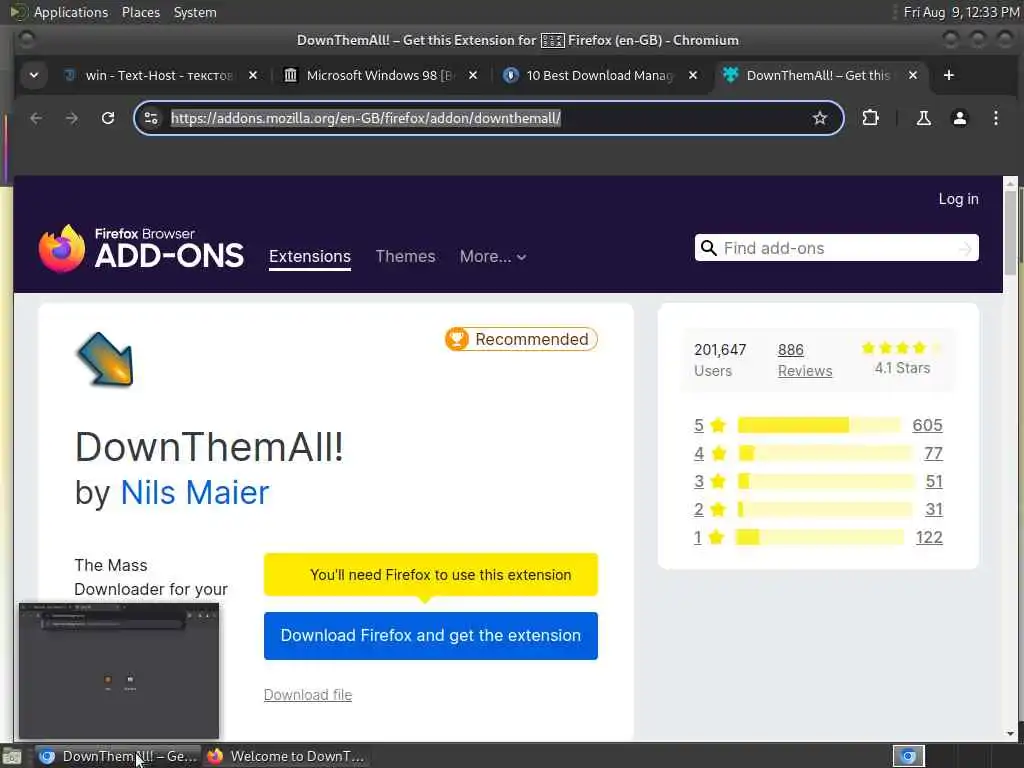Show 3 star reviews (51)

point(934,481)
